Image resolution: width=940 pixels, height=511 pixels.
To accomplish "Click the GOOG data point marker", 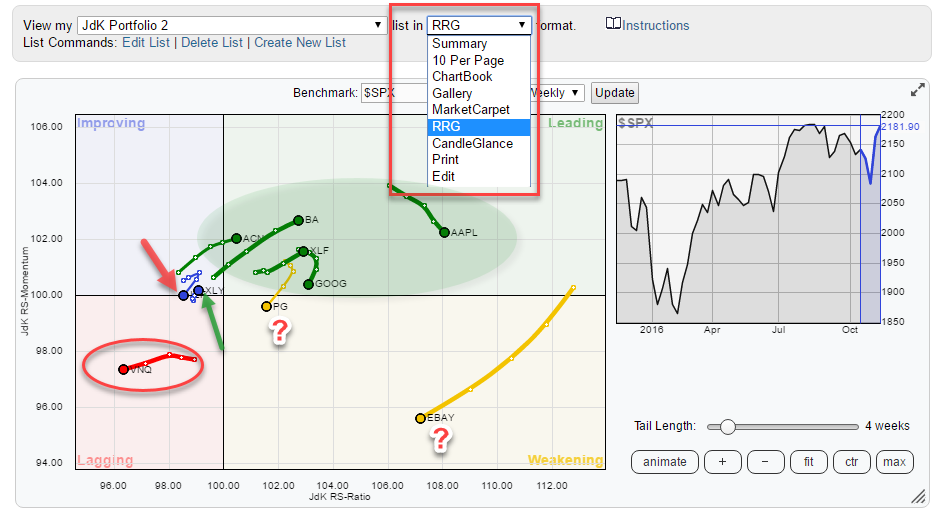I will (x=308, y=284).
